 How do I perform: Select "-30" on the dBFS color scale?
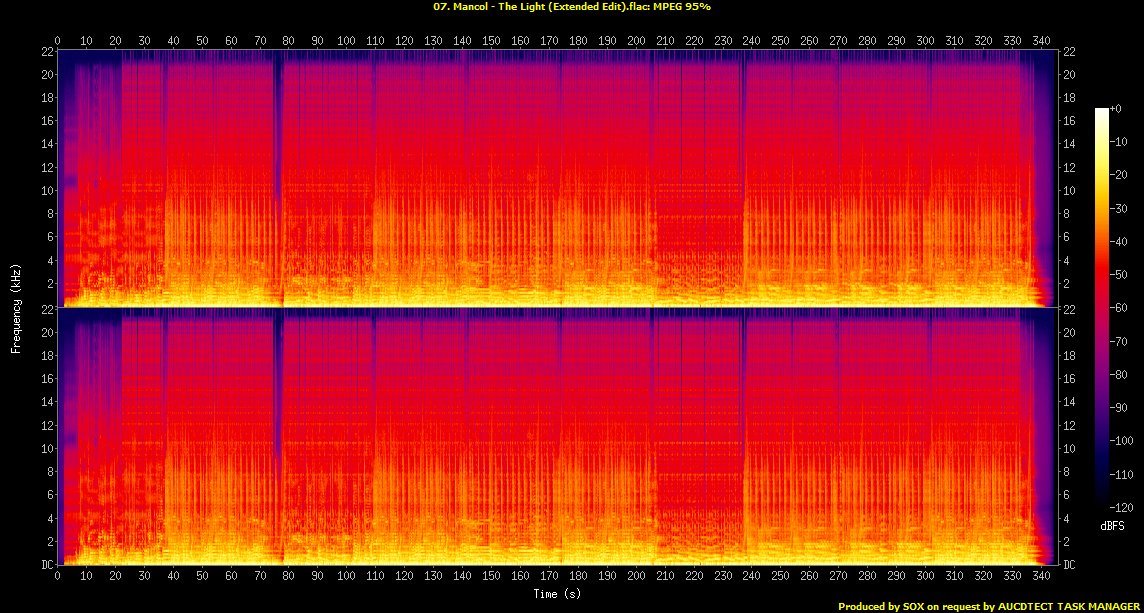coord(1118,208)
